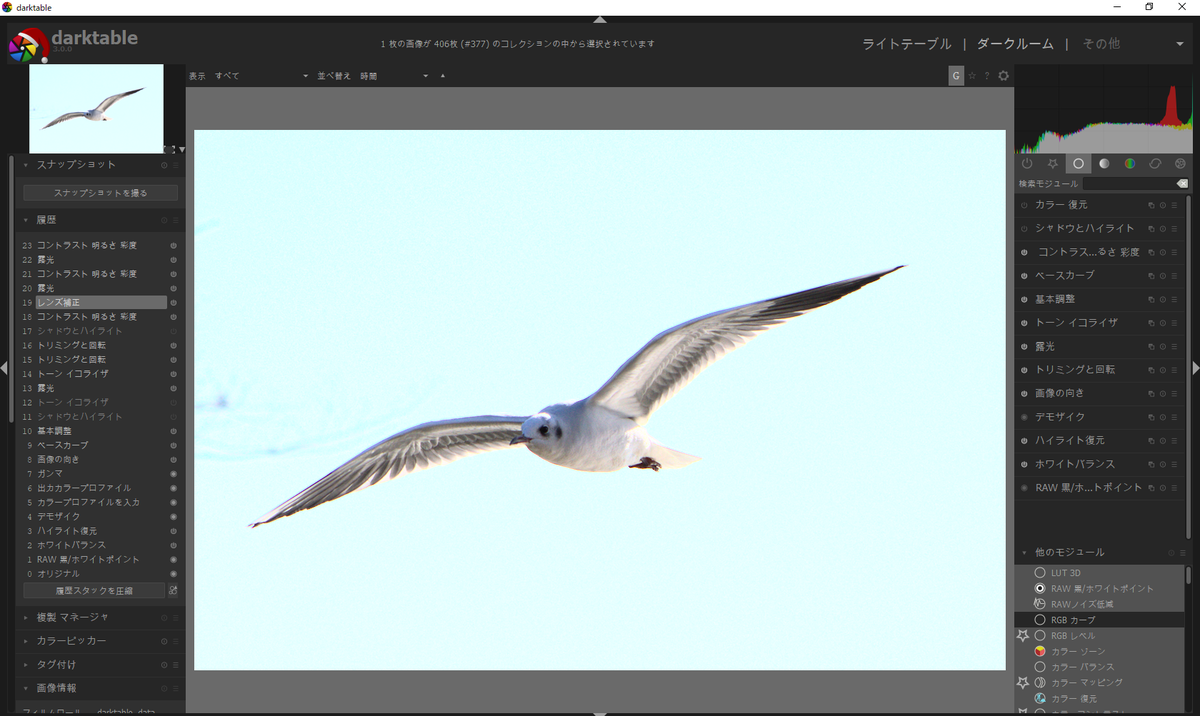Expand the カラーピッカー panel

pyautogui.click(x=25, y=641)
